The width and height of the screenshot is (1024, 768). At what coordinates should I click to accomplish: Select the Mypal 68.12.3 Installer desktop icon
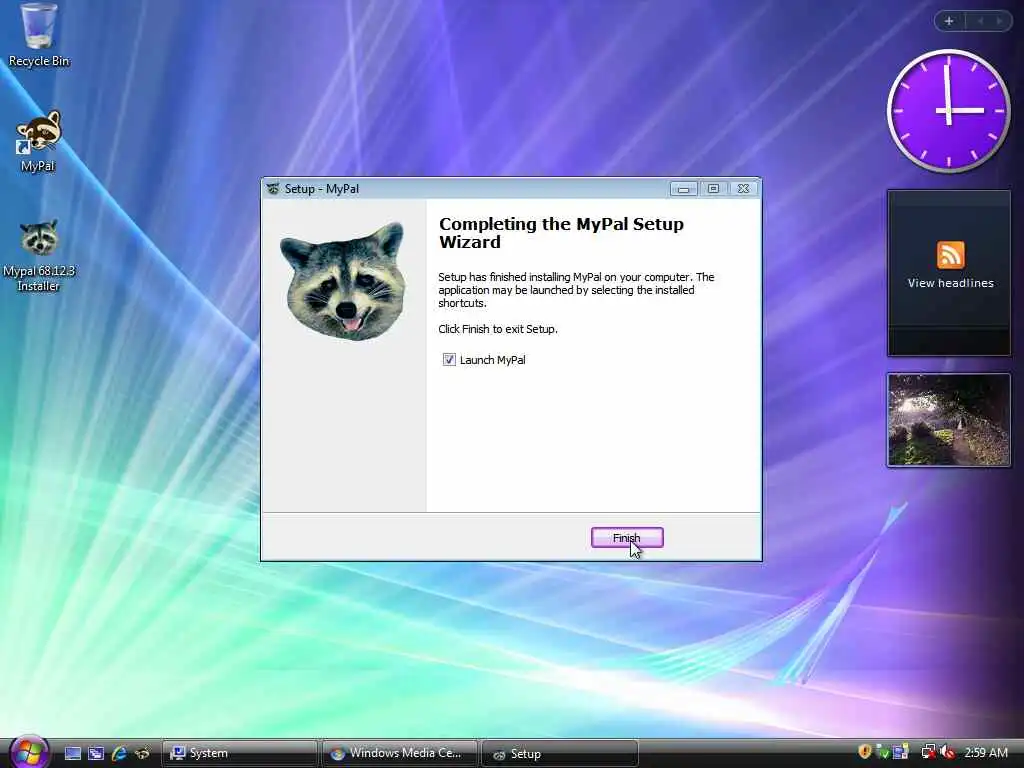(x=39, y=255)
